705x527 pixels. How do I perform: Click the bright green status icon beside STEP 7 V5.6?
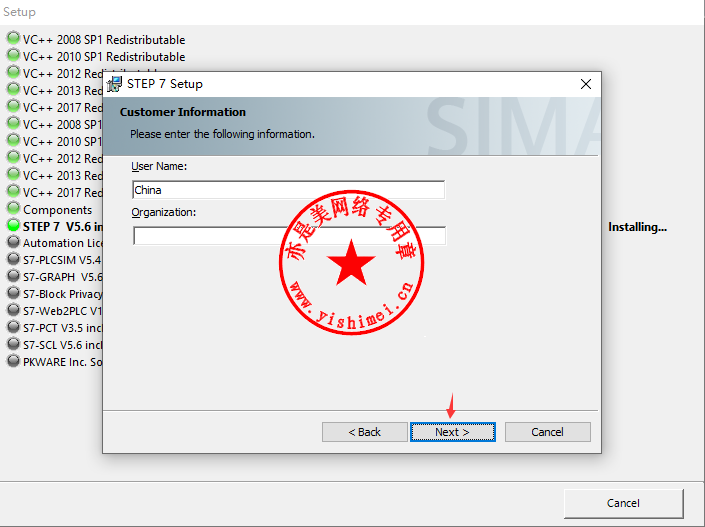[13, 225]
